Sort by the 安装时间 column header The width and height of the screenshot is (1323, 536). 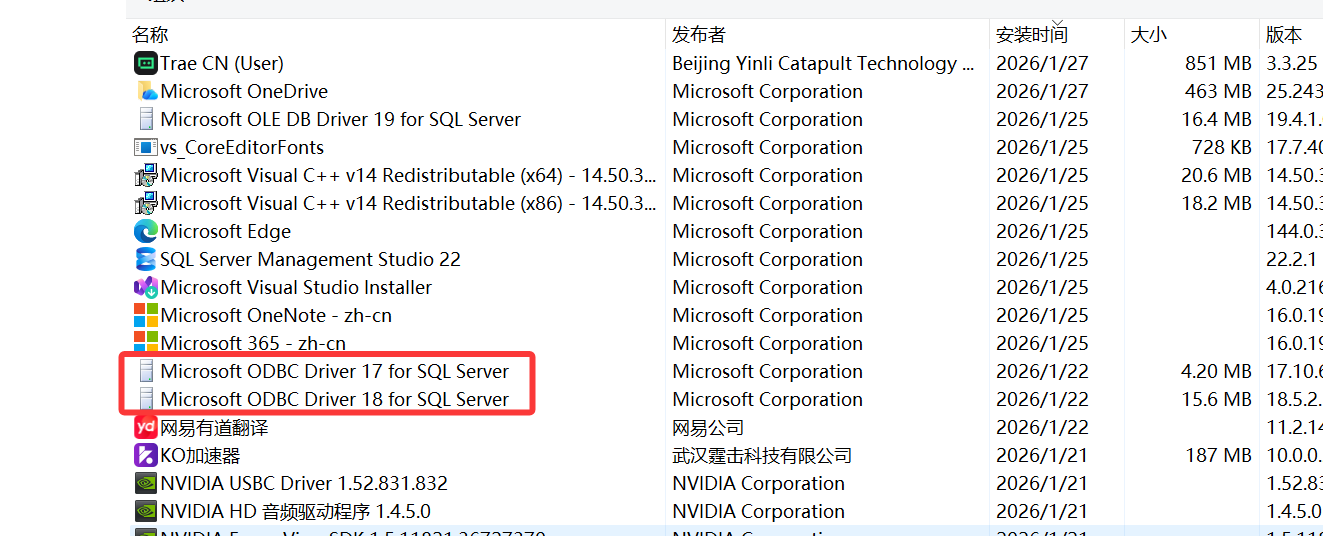[x=1032, y=34]
